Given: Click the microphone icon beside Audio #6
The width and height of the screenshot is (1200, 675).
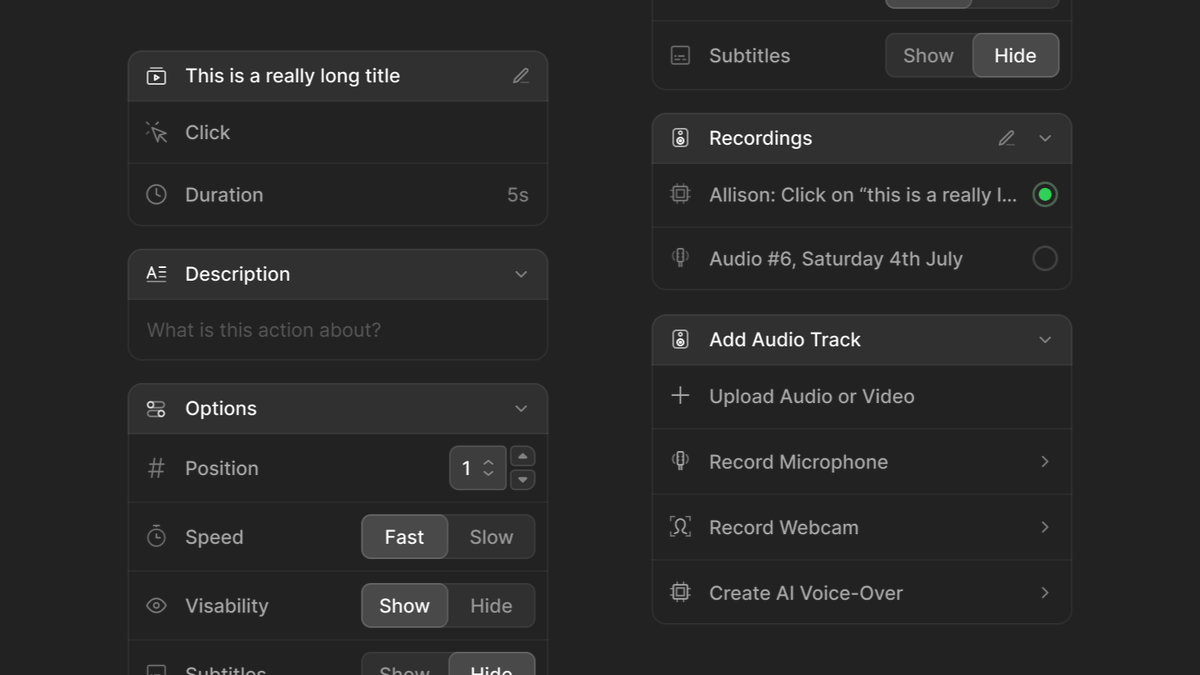Looking at the screenshot, I should point(680,258).
